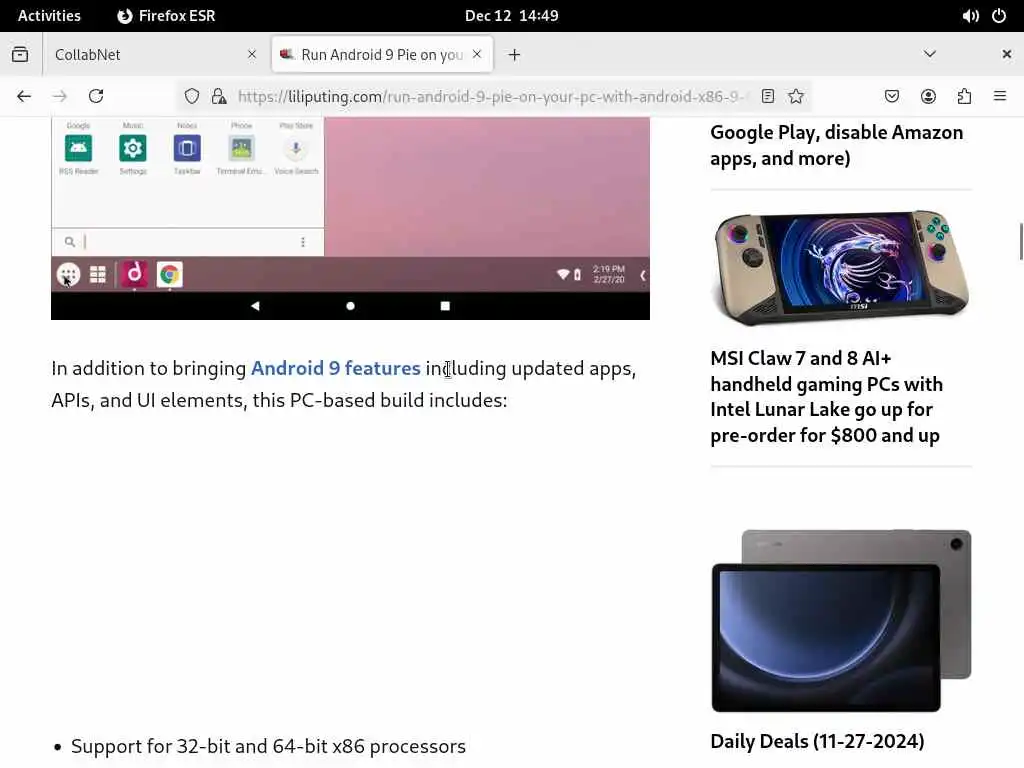The width and height of the screenshot is (1024, 768).
Task: Click the page vertical scrollbar thumb
Action: coord(1021,242)
